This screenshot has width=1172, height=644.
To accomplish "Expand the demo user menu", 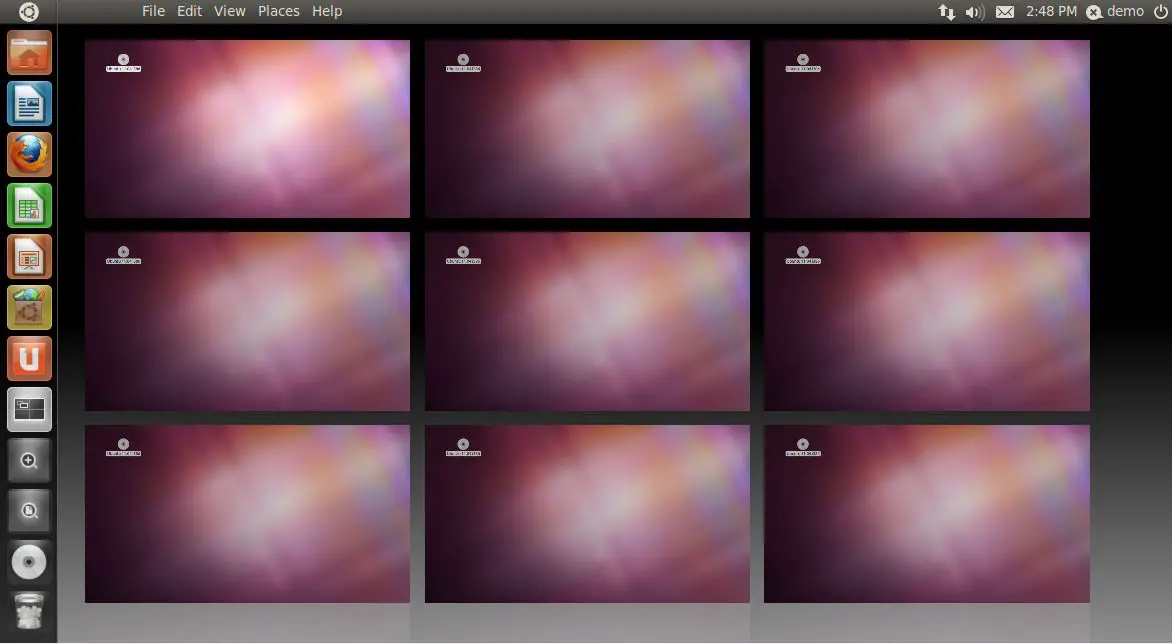I will click(1115, 12).
